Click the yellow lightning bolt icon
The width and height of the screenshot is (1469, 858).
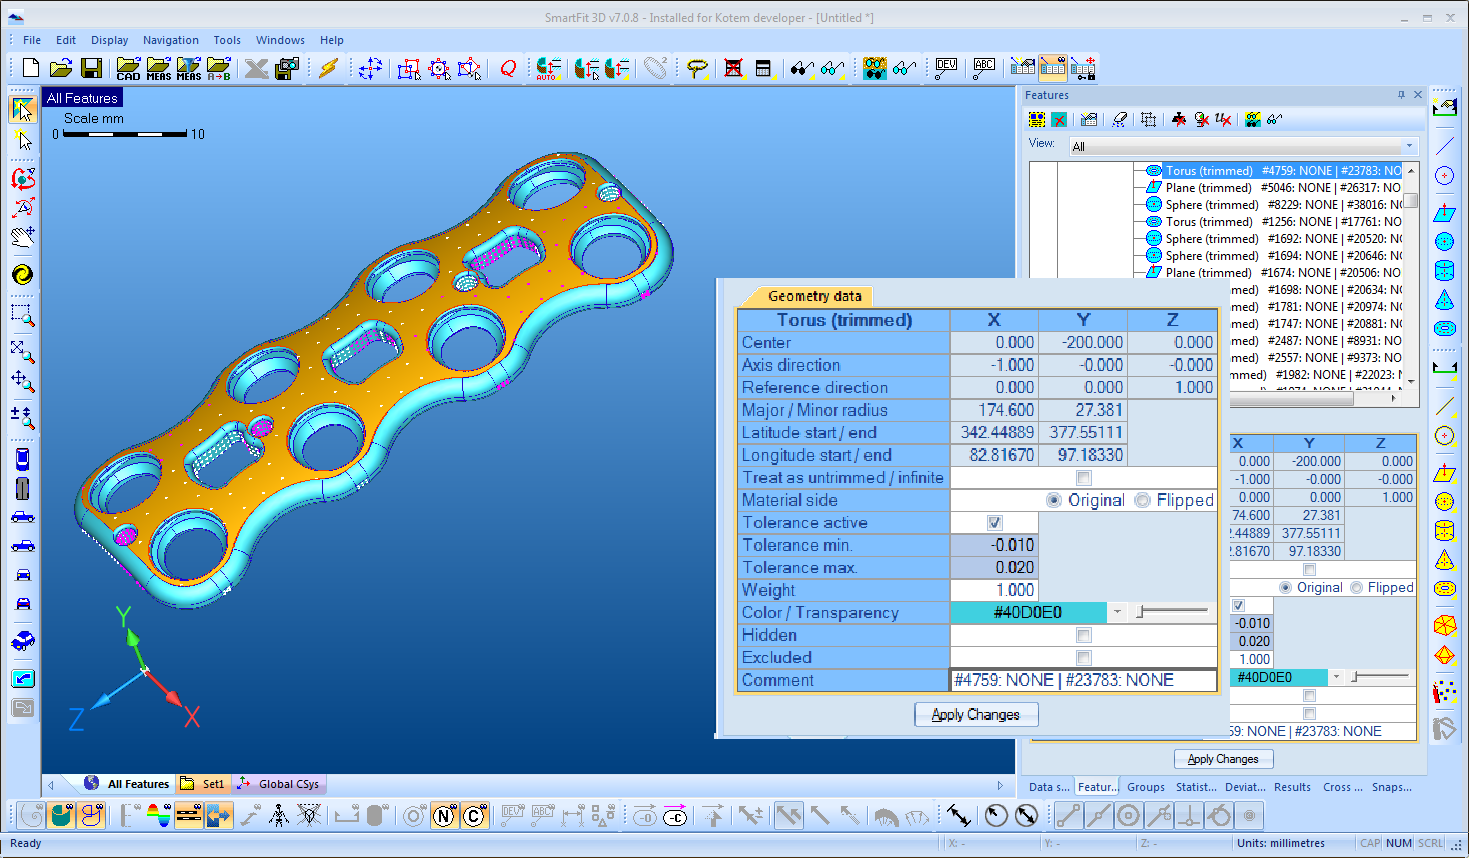[328, 68]
